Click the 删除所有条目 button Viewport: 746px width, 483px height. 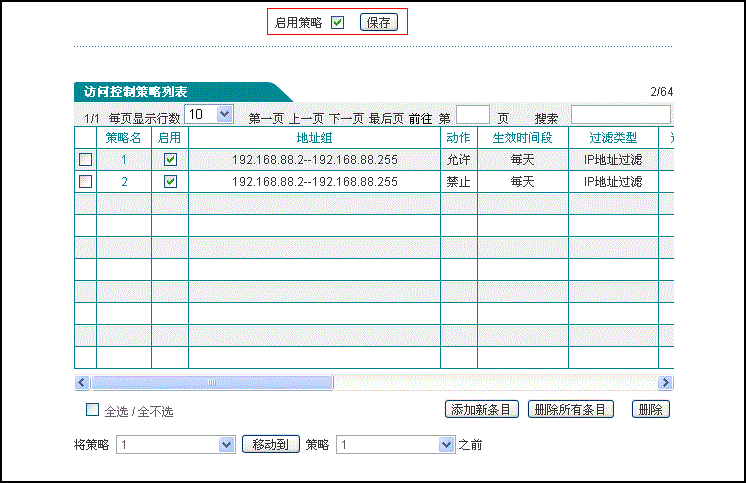point(571,409)
